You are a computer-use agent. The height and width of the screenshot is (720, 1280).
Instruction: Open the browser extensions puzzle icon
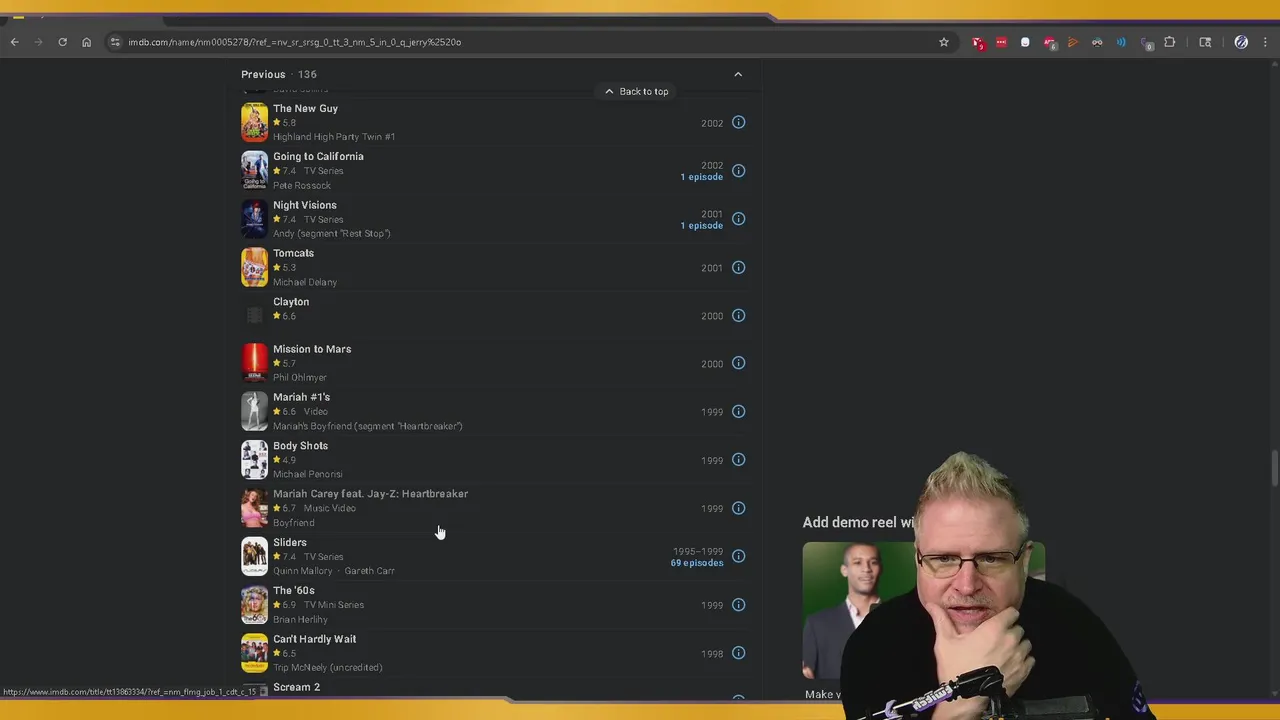1169,42
